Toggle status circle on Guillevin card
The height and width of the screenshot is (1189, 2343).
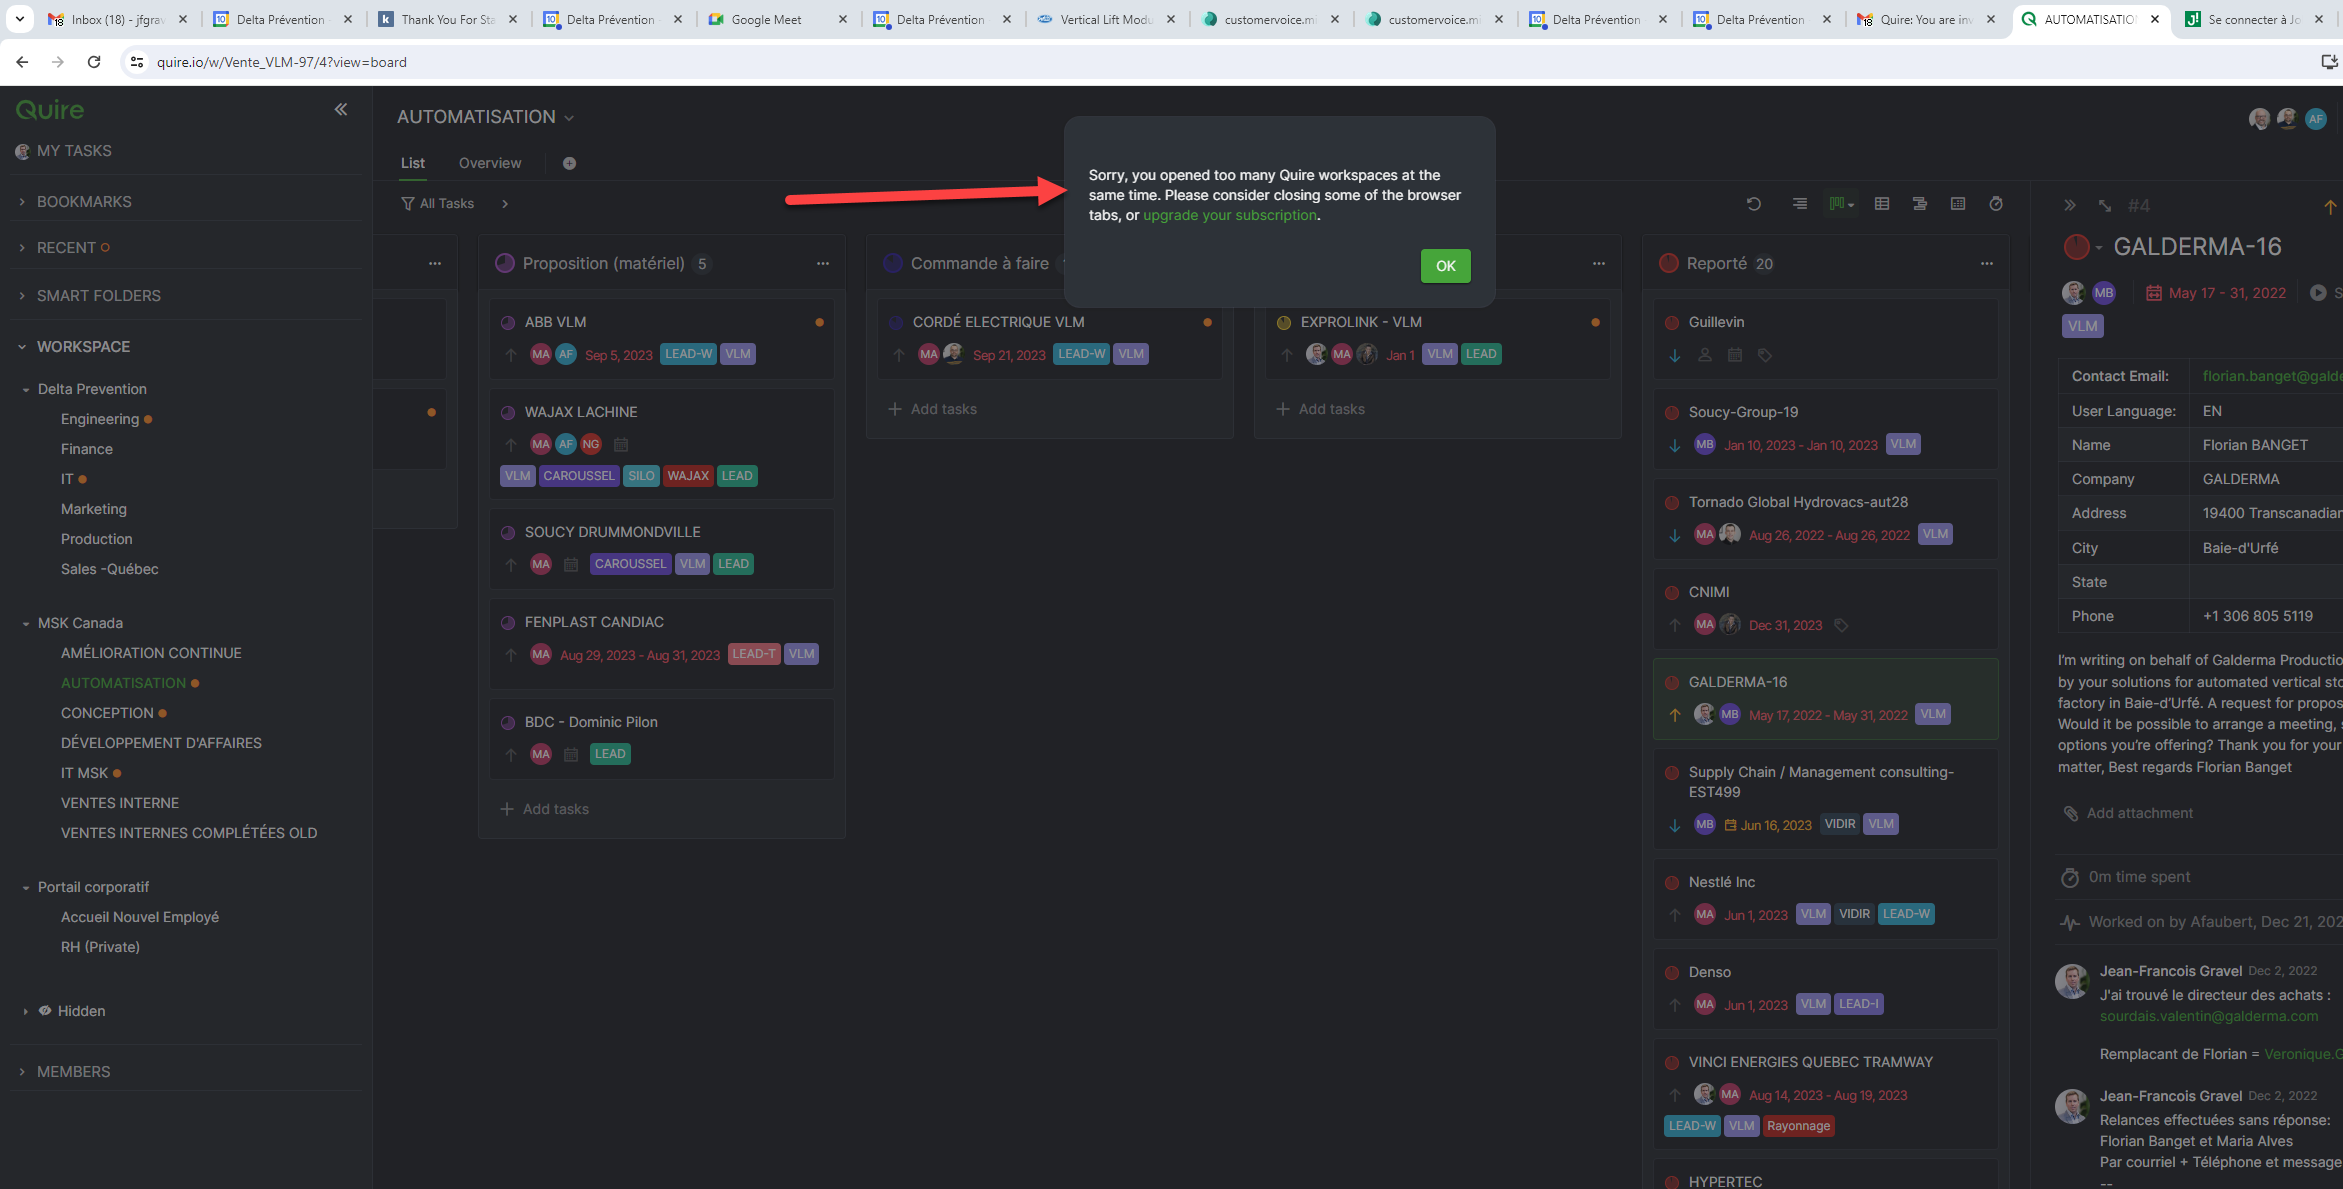point(1672,323)
